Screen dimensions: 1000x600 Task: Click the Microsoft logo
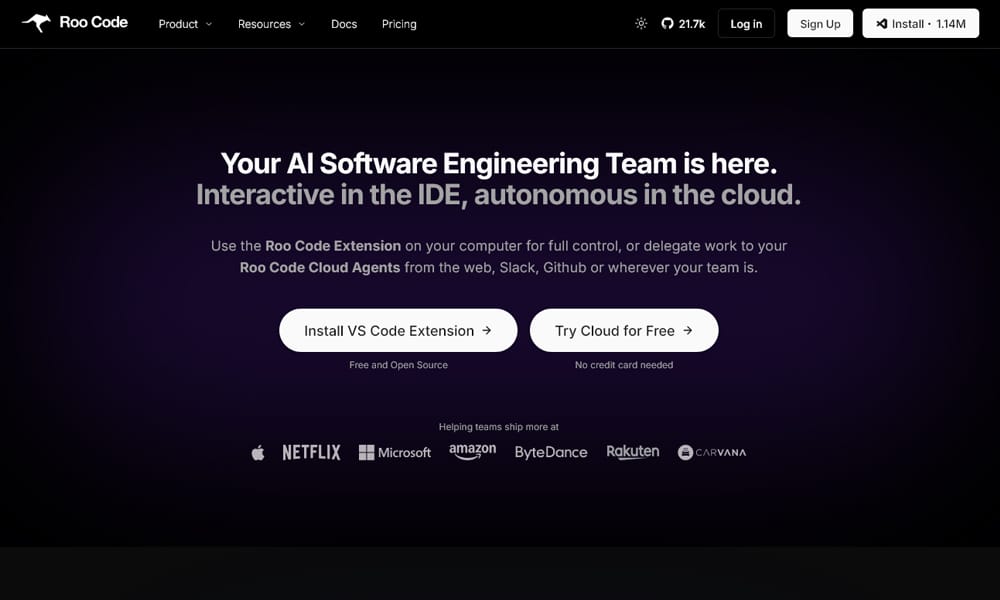(x=395, y=453)
